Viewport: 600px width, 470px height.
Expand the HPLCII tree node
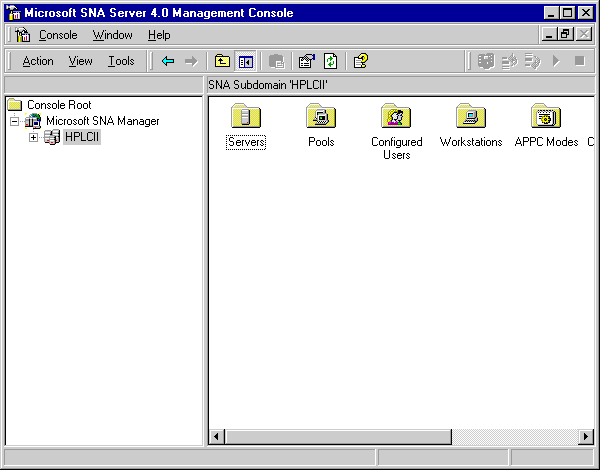[33, 137]
